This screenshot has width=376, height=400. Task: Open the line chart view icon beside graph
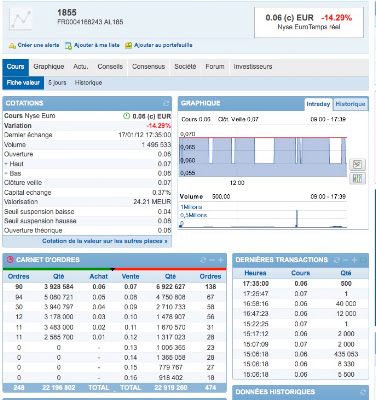(x=357, y=164)
